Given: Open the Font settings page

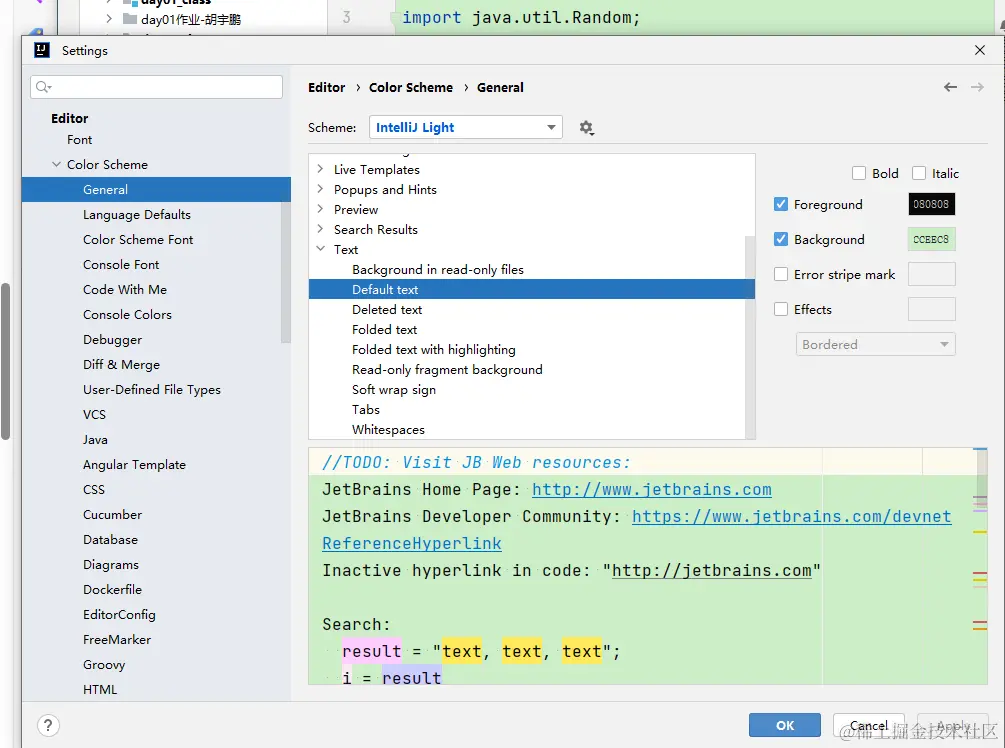Looking at the screenshot, I should (79, 140).
